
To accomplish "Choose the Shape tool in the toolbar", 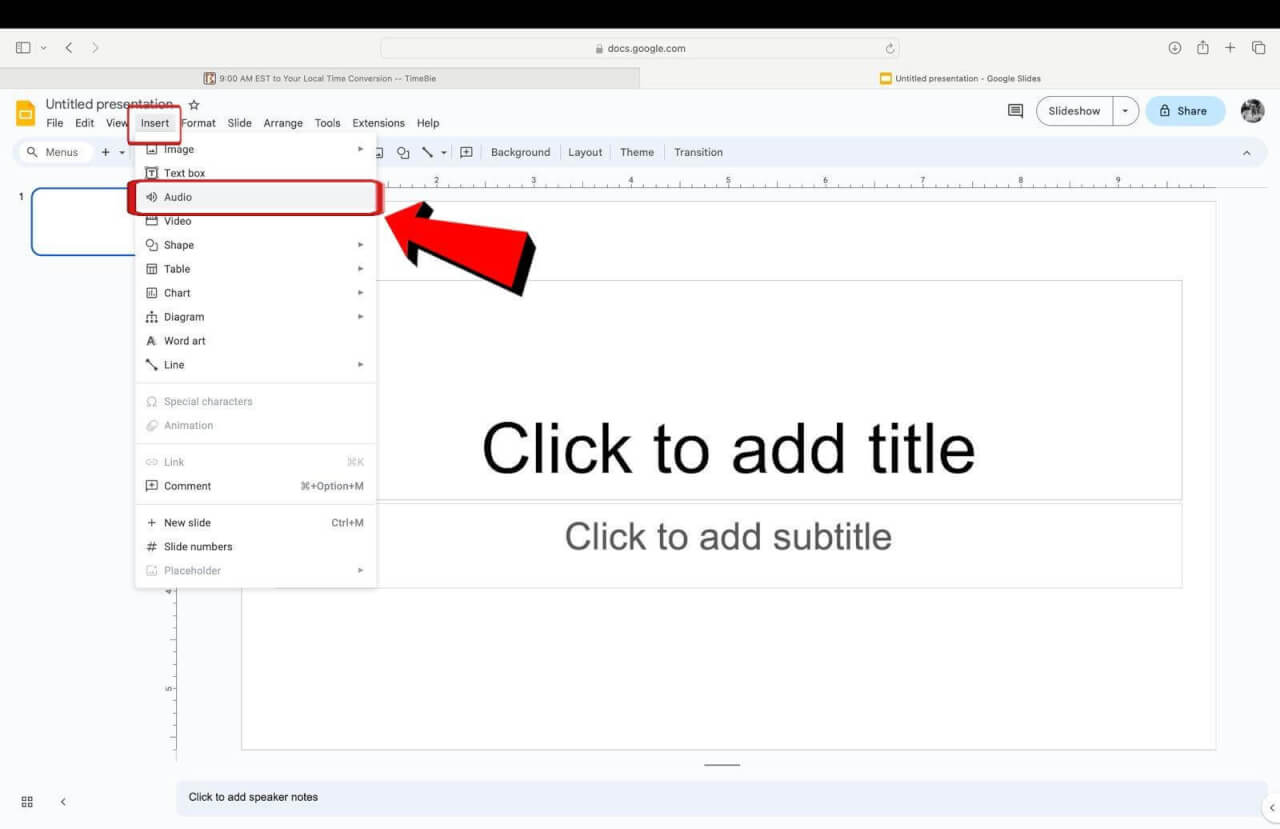I will click(x=403, y=152).
